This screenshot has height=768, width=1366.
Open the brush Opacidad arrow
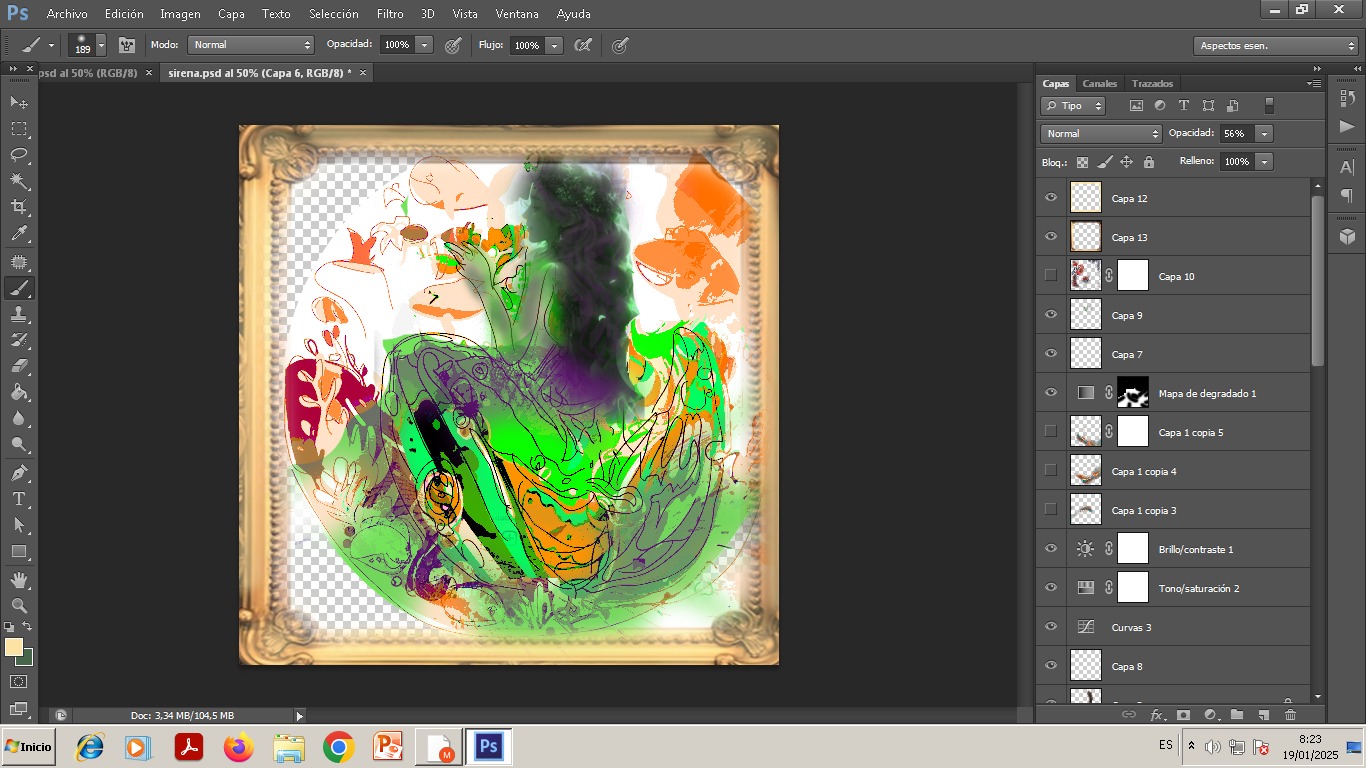pos(424,45)
